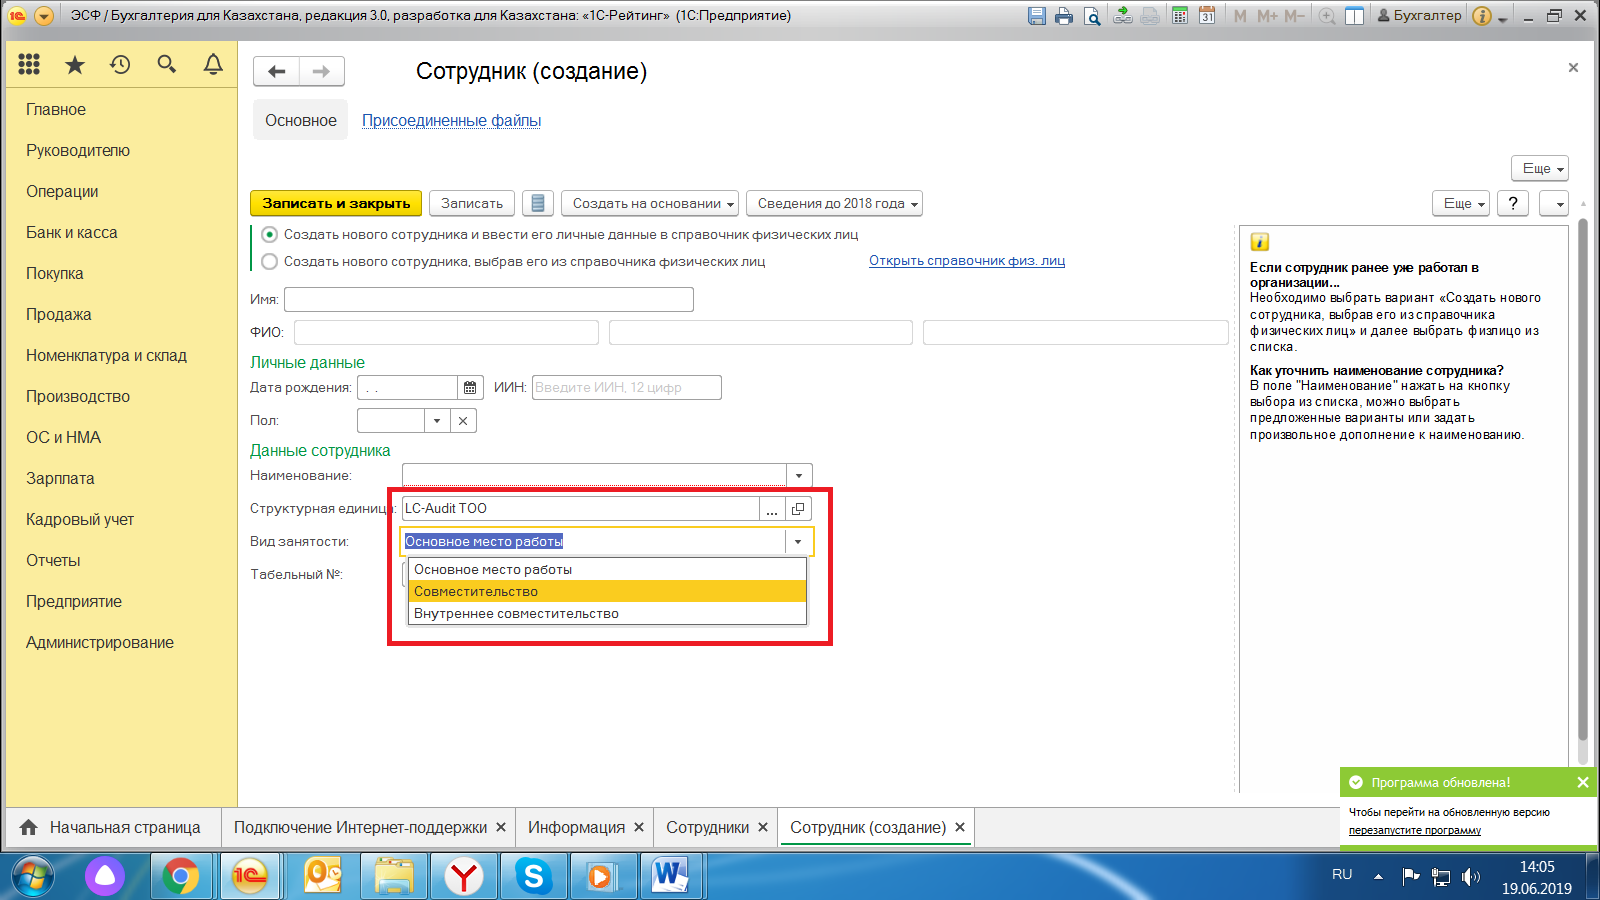
Task: Click the help question mark button
Action: 1513,203
